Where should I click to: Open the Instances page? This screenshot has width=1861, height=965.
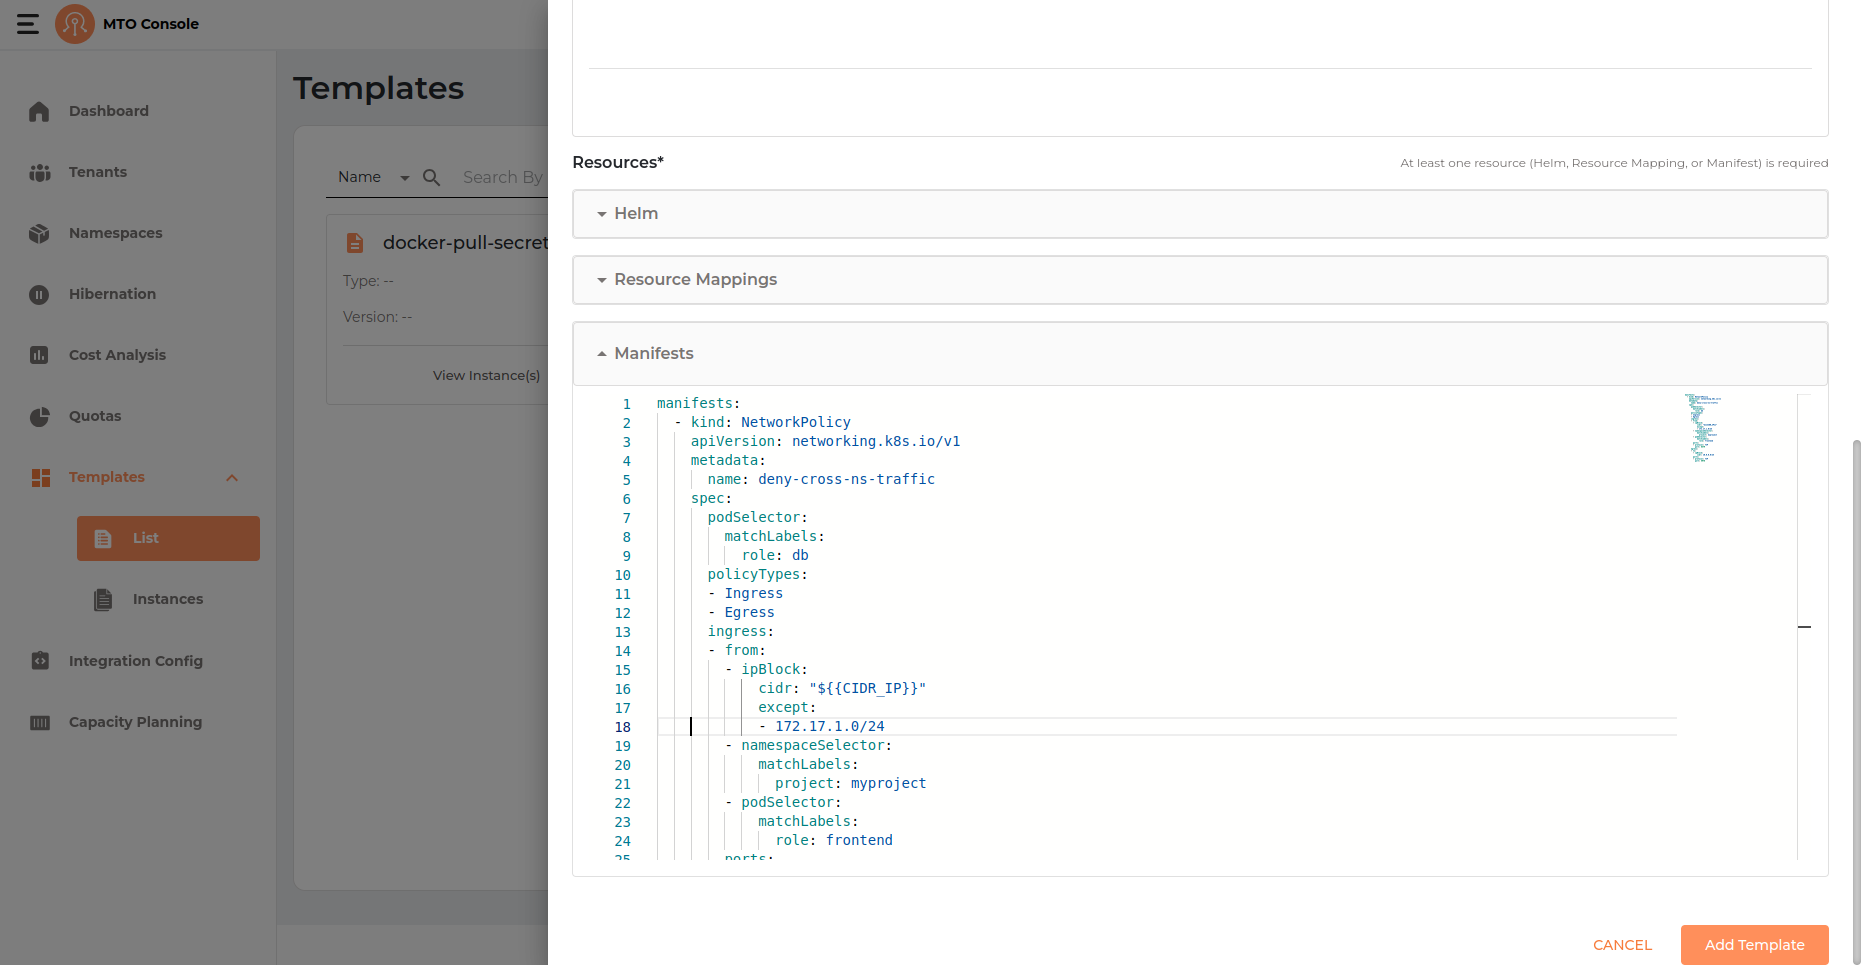(x=168, y=599)
